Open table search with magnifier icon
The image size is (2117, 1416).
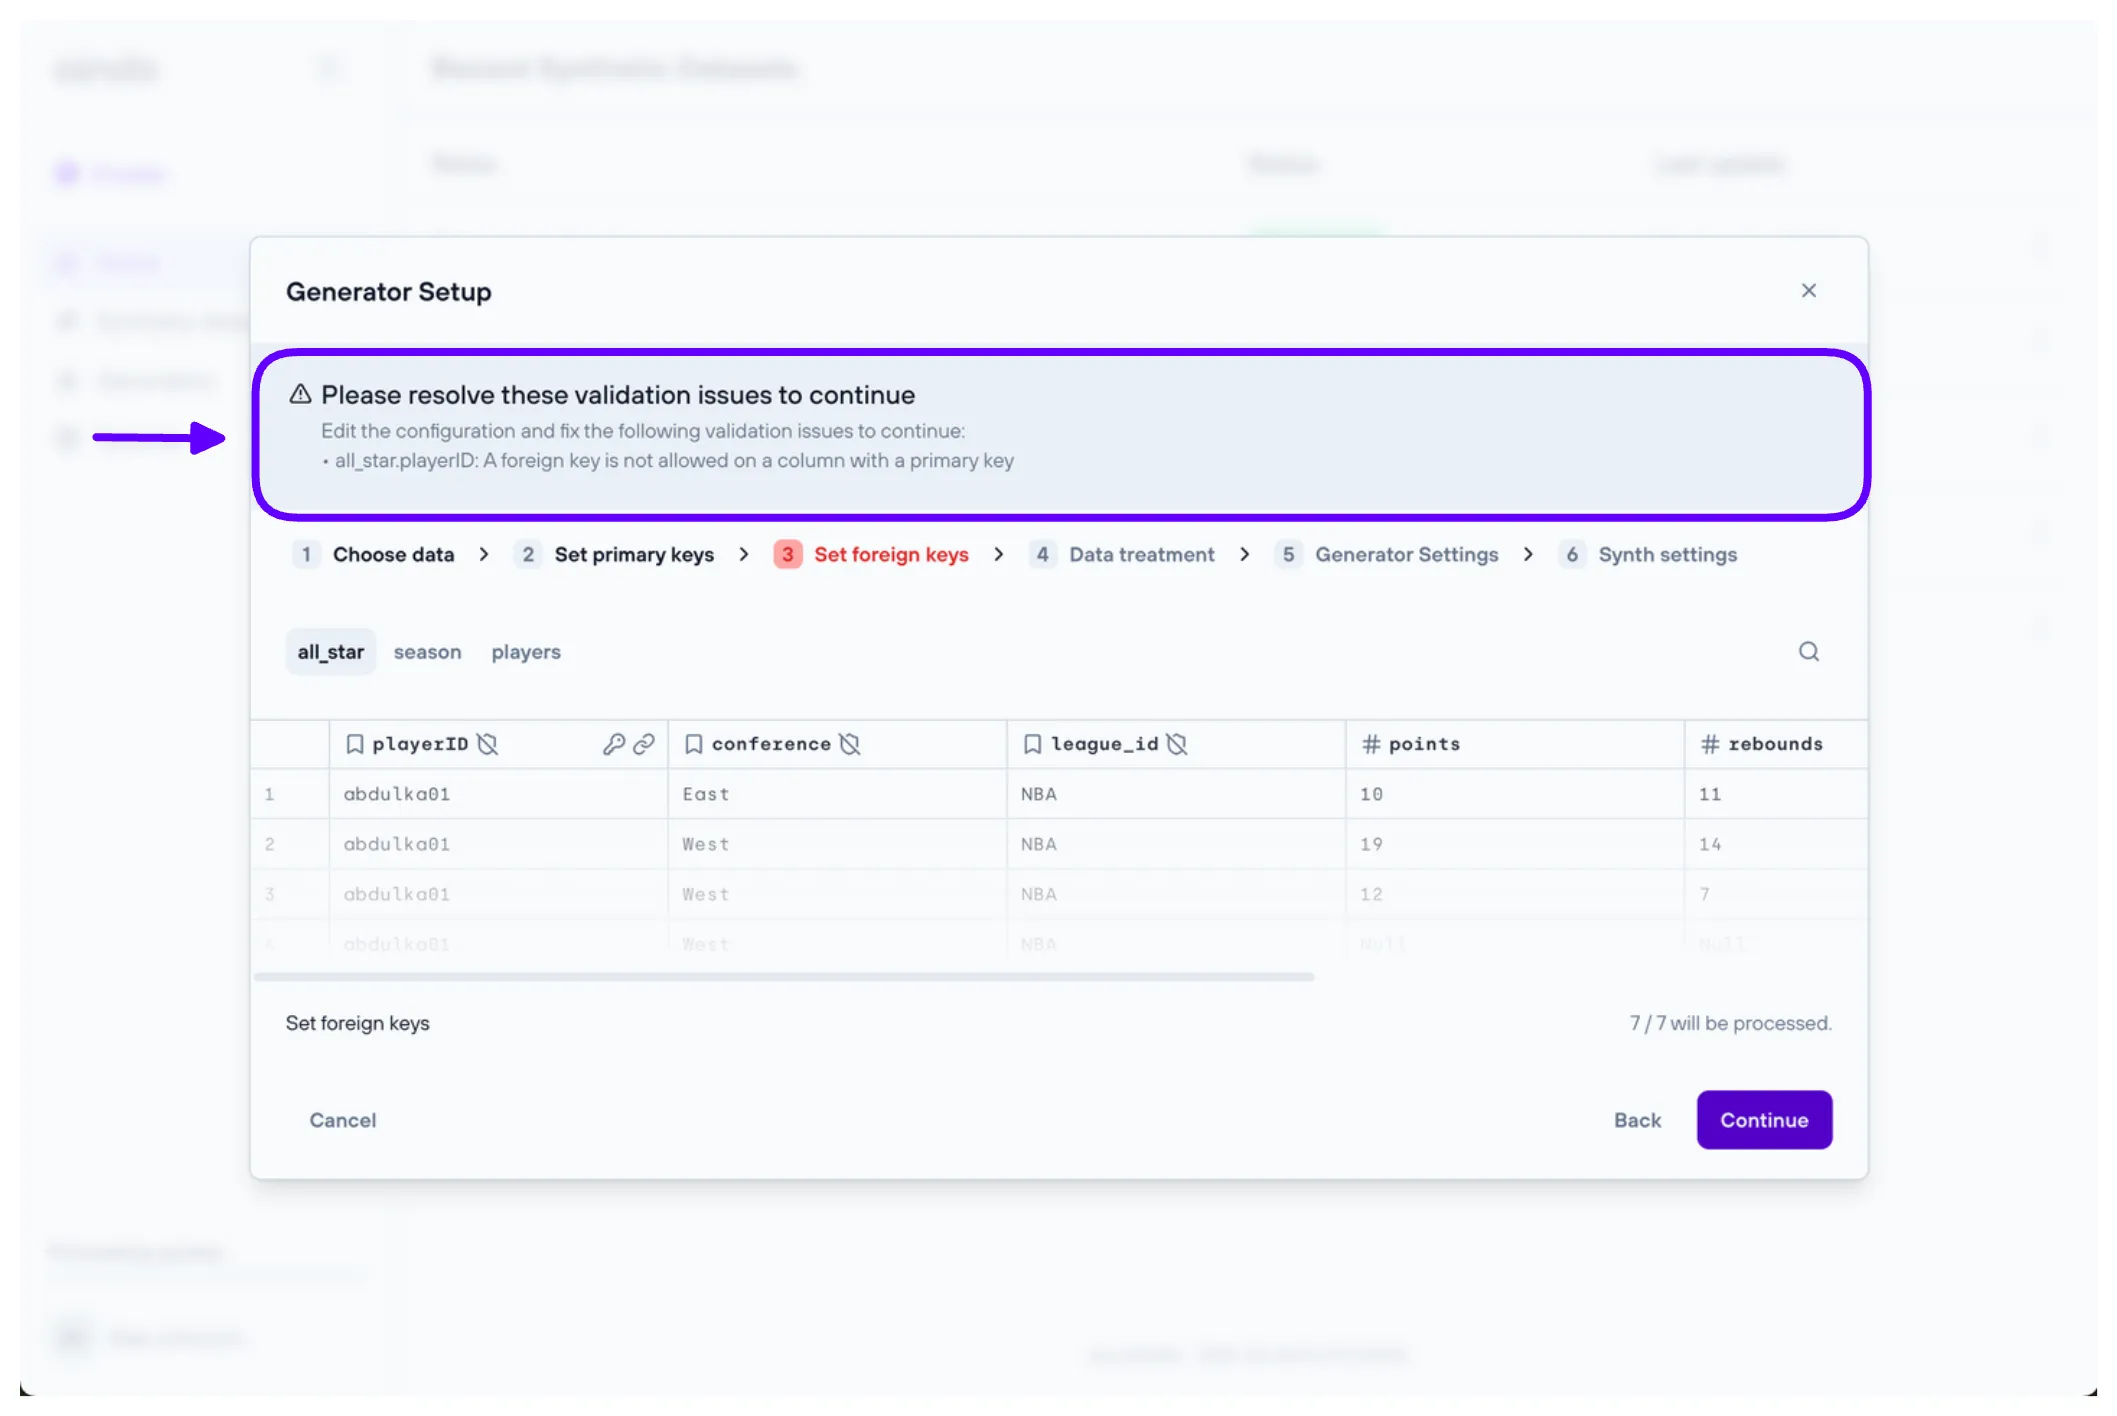[1808, 652]
